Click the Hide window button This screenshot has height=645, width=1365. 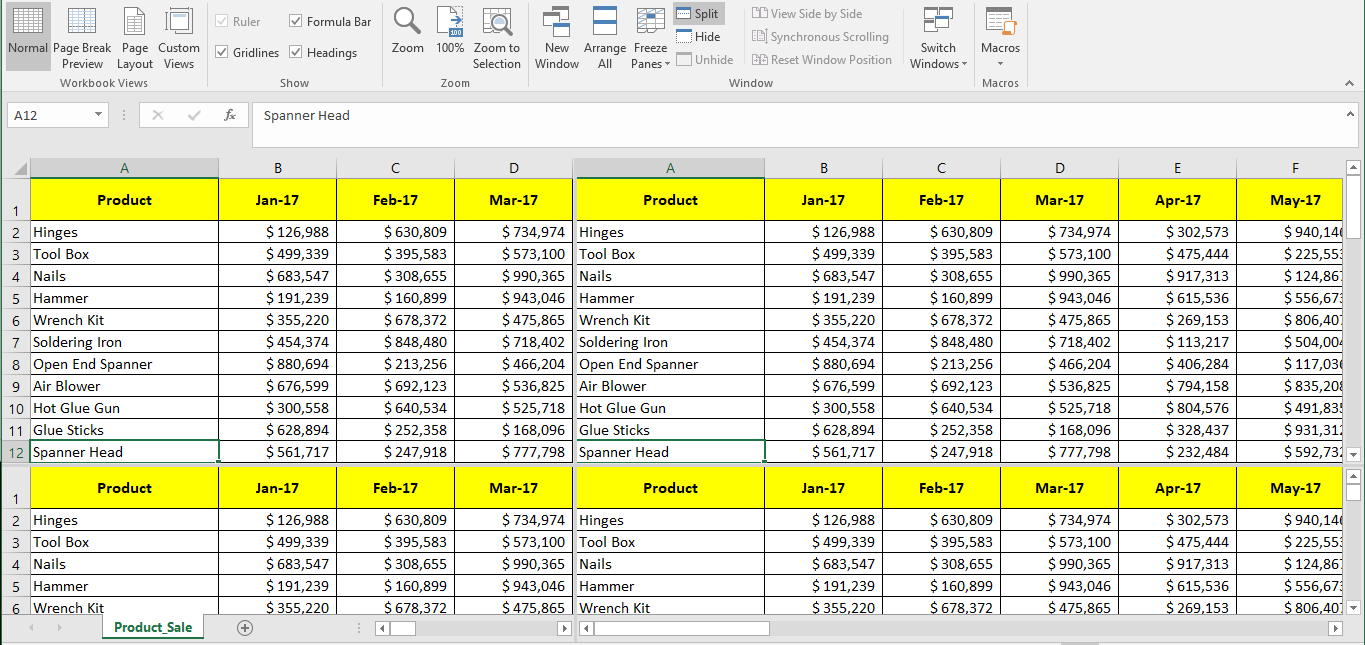(697, 37)
